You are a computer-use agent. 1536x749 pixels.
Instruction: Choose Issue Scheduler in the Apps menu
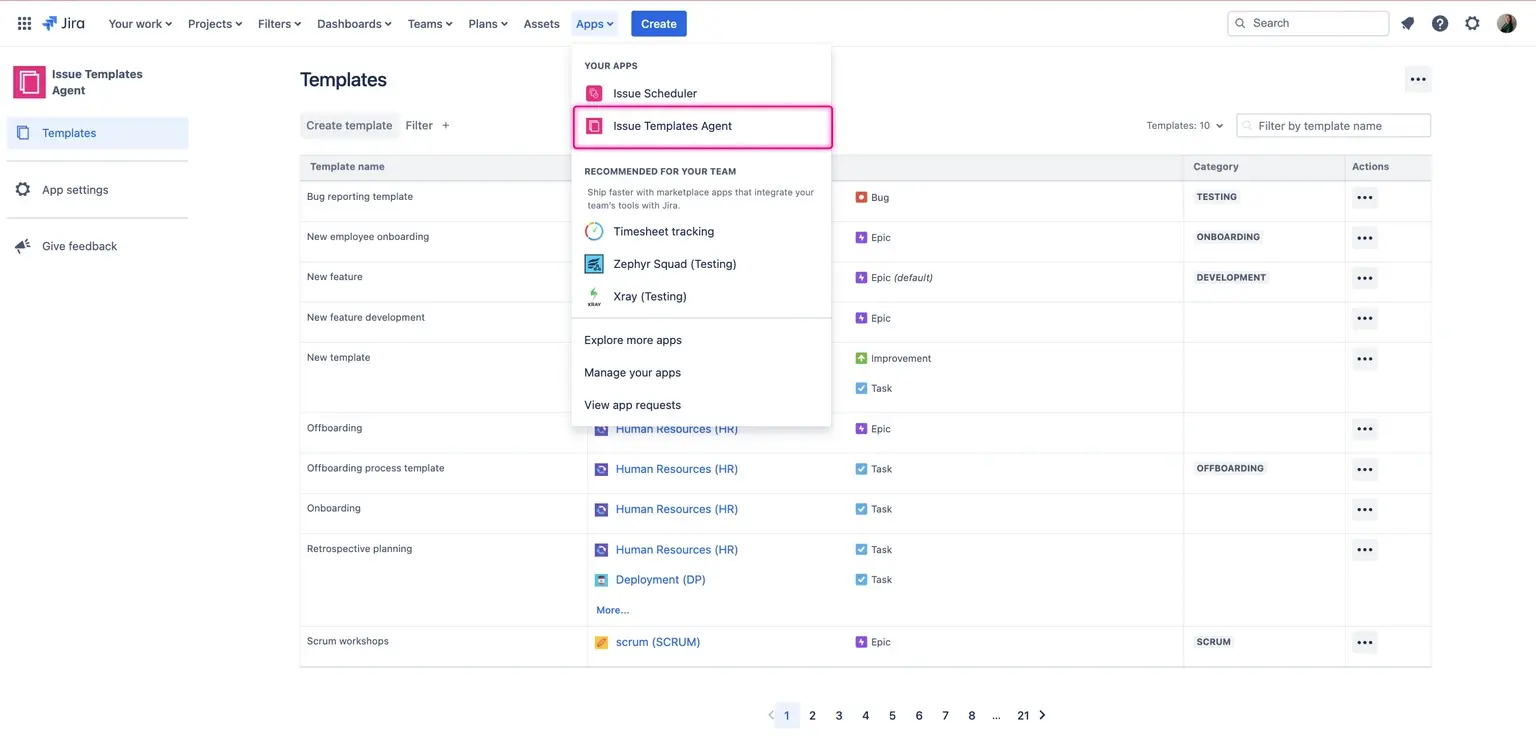654,93
